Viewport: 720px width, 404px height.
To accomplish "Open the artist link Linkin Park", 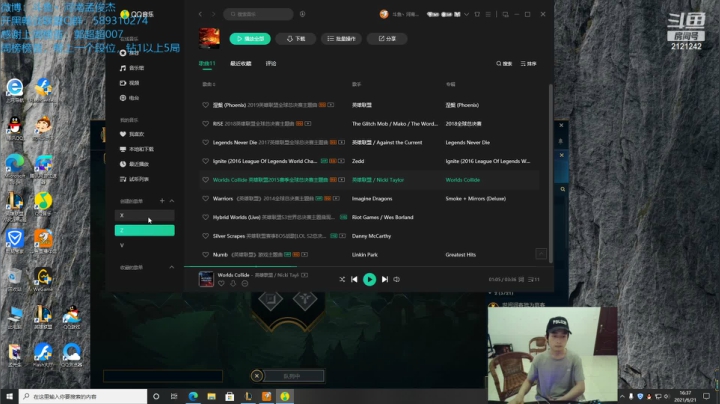I will tap(365, 255).
